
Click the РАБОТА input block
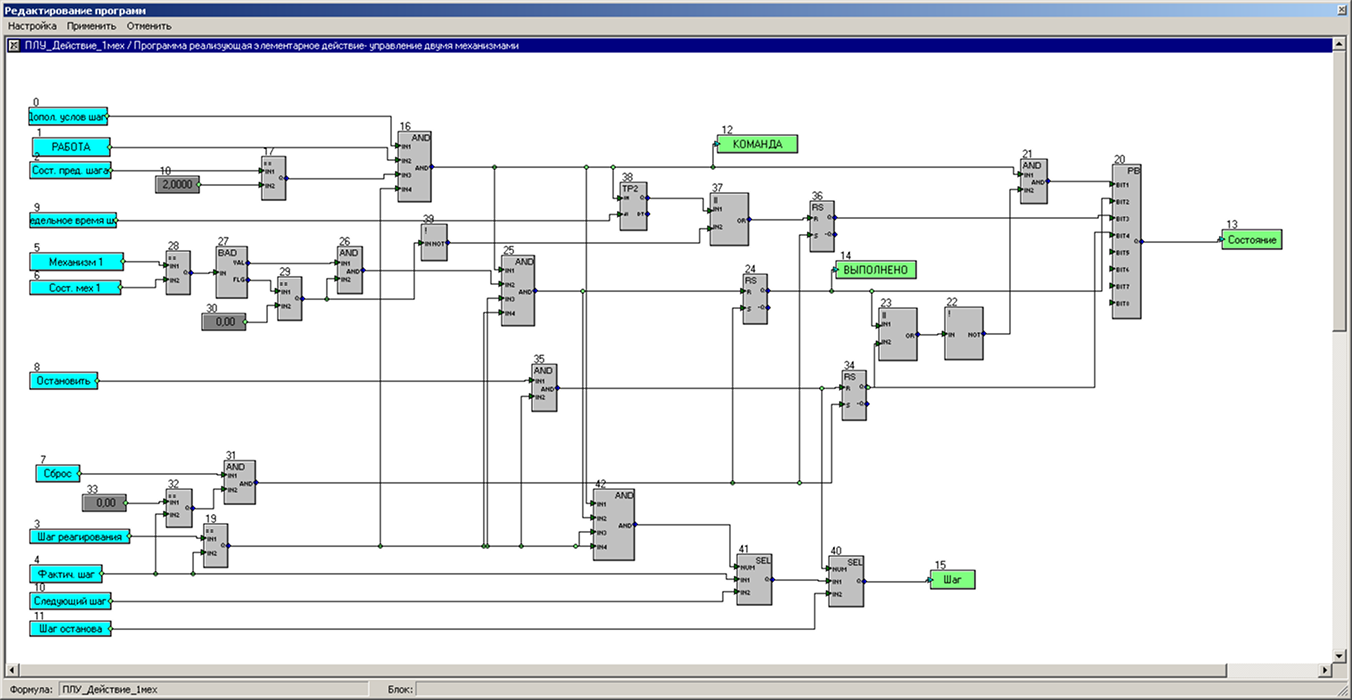point(70,147)
